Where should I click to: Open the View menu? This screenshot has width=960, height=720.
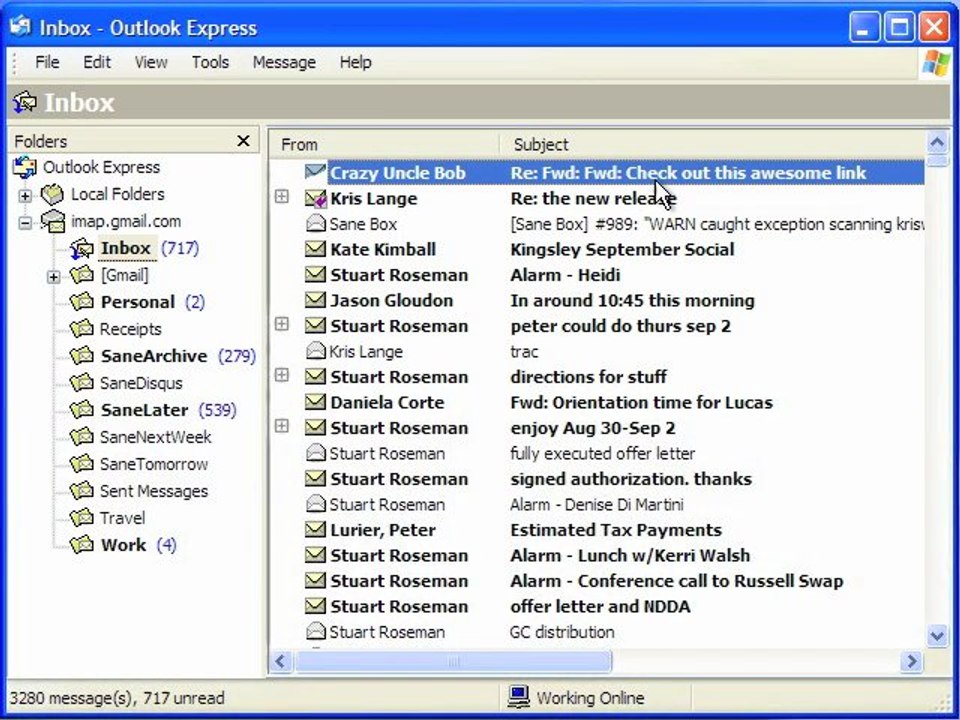pyautogui.click(x=151, y=62)
